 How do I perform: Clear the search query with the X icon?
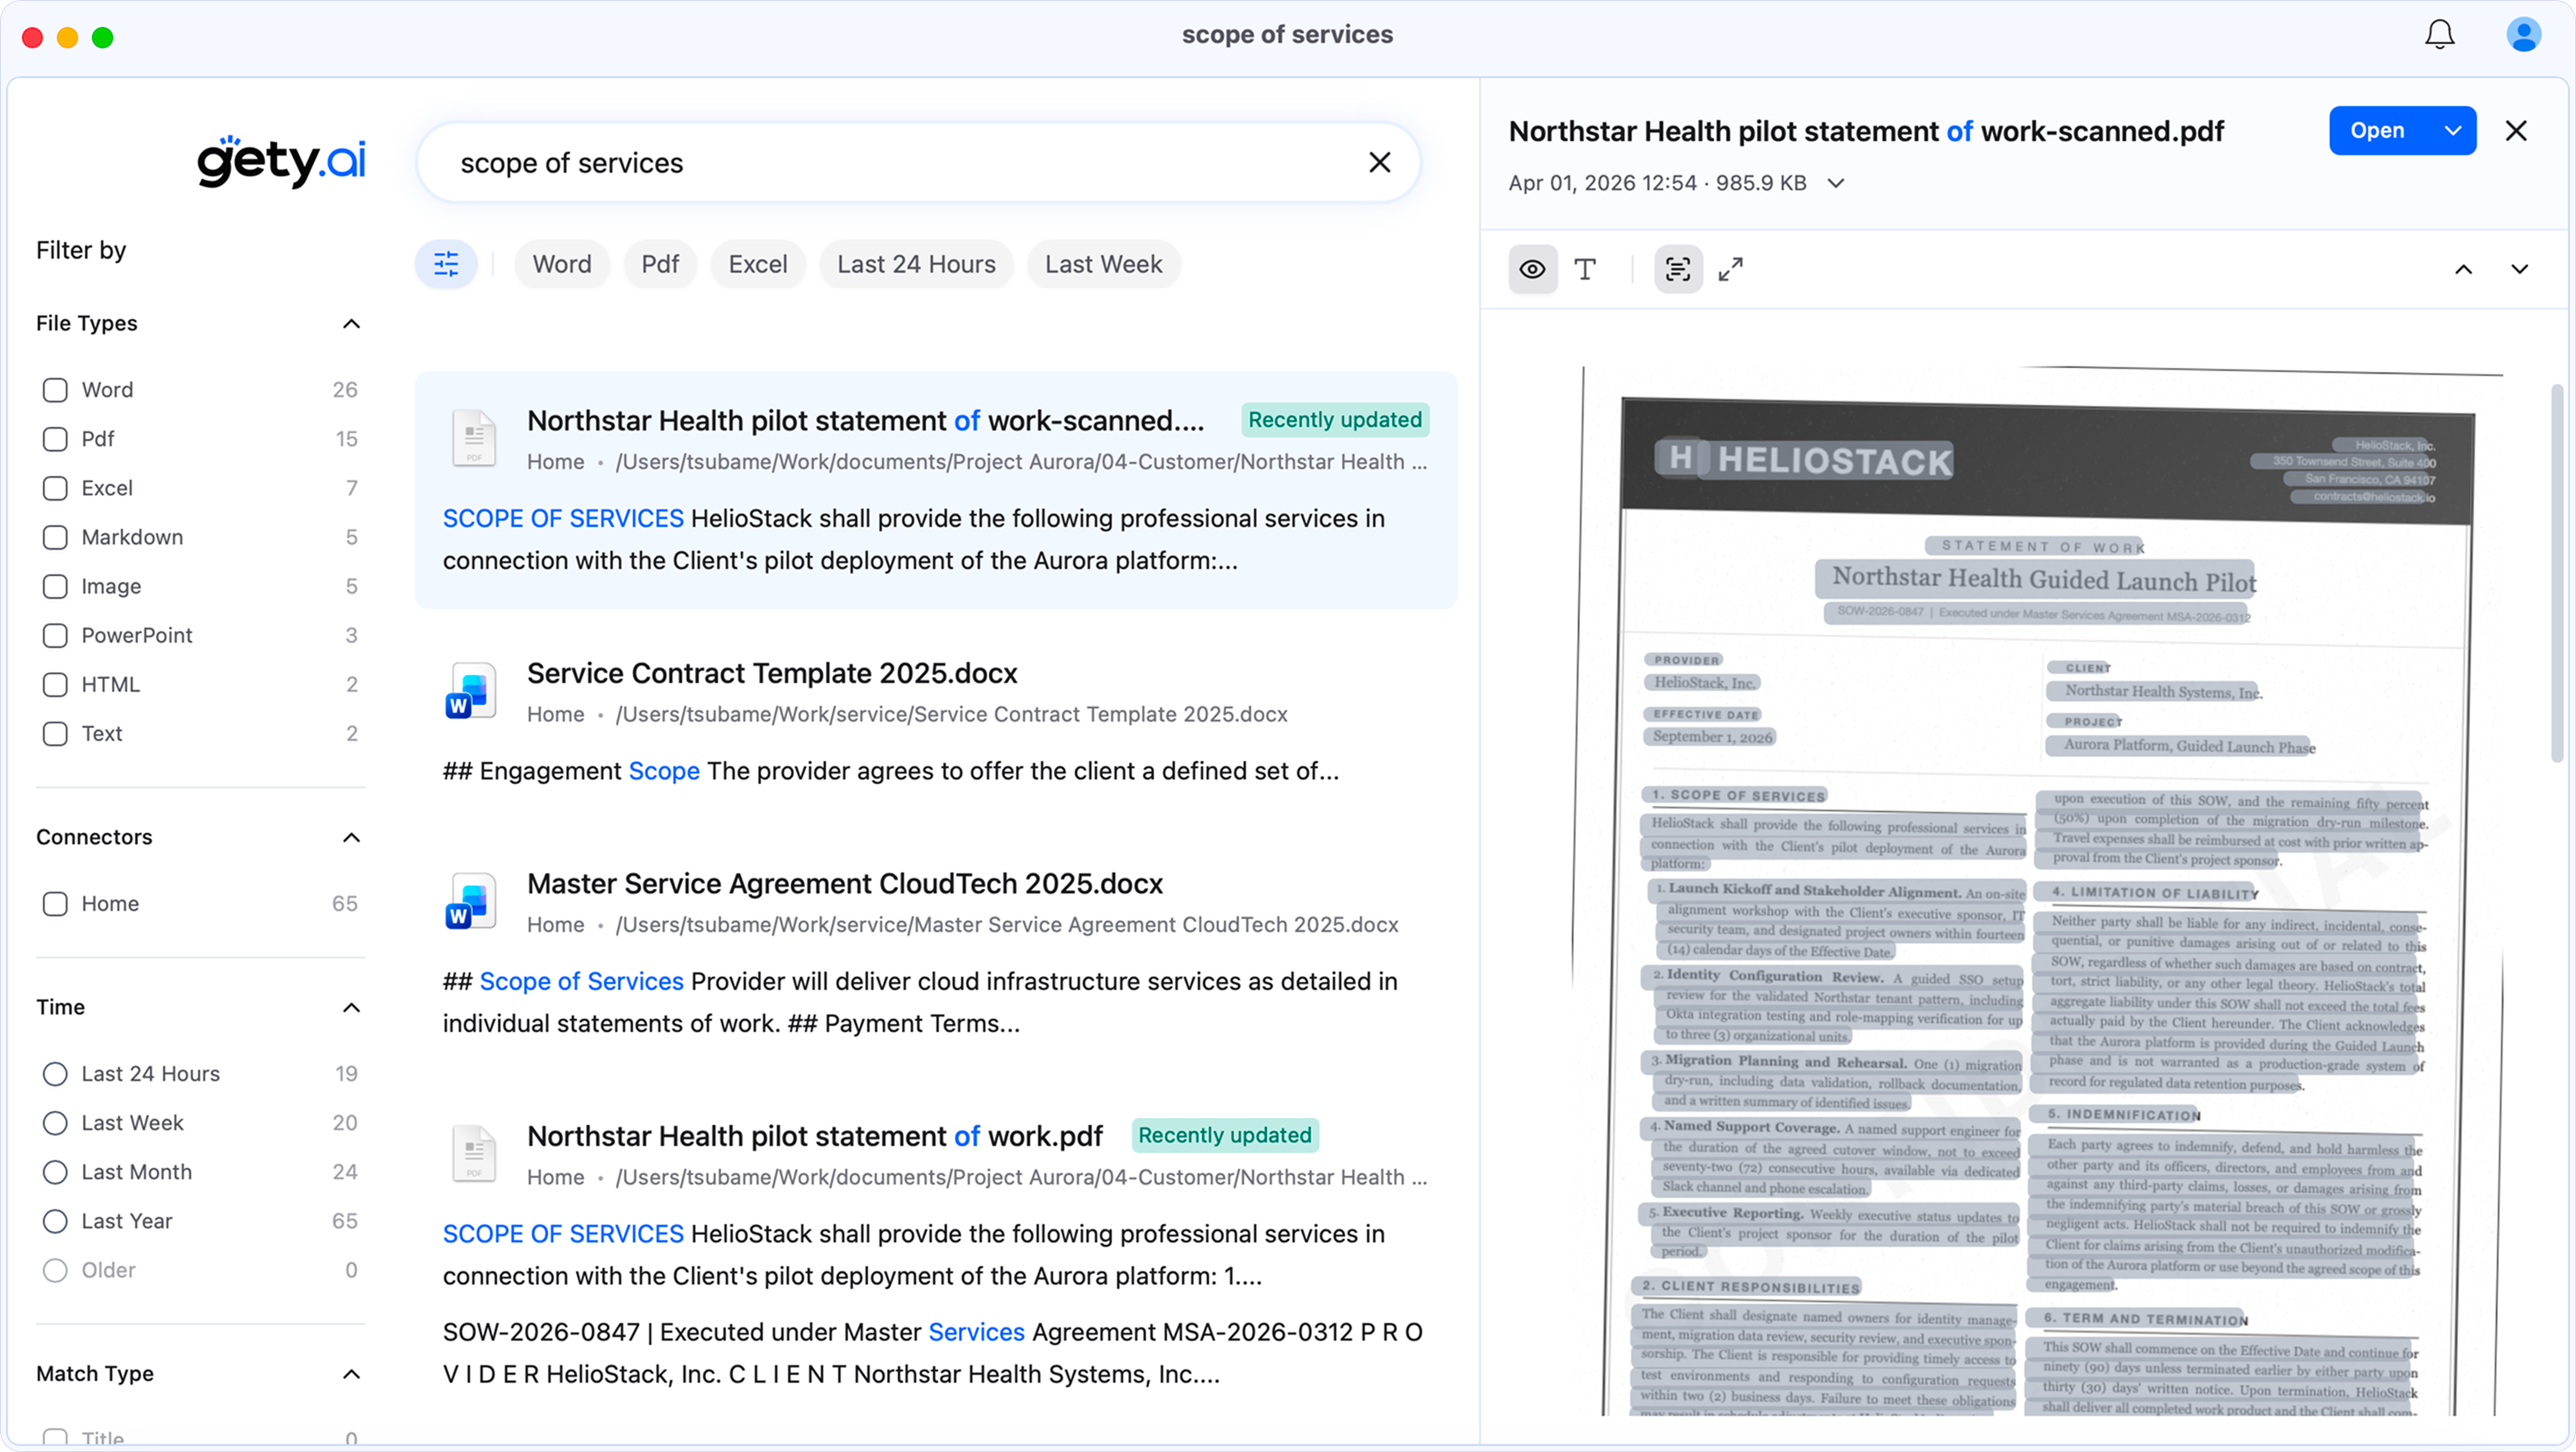pyautogui.click(x=1379, y=162)
